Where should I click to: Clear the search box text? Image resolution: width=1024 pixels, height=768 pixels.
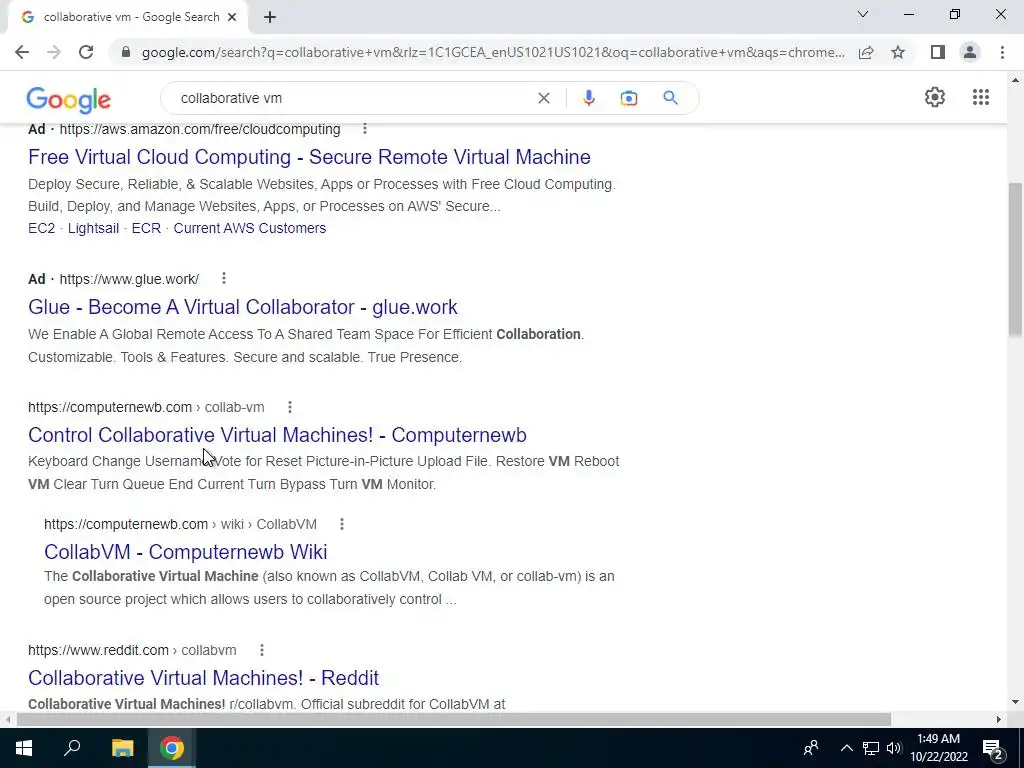coord(543,98)
